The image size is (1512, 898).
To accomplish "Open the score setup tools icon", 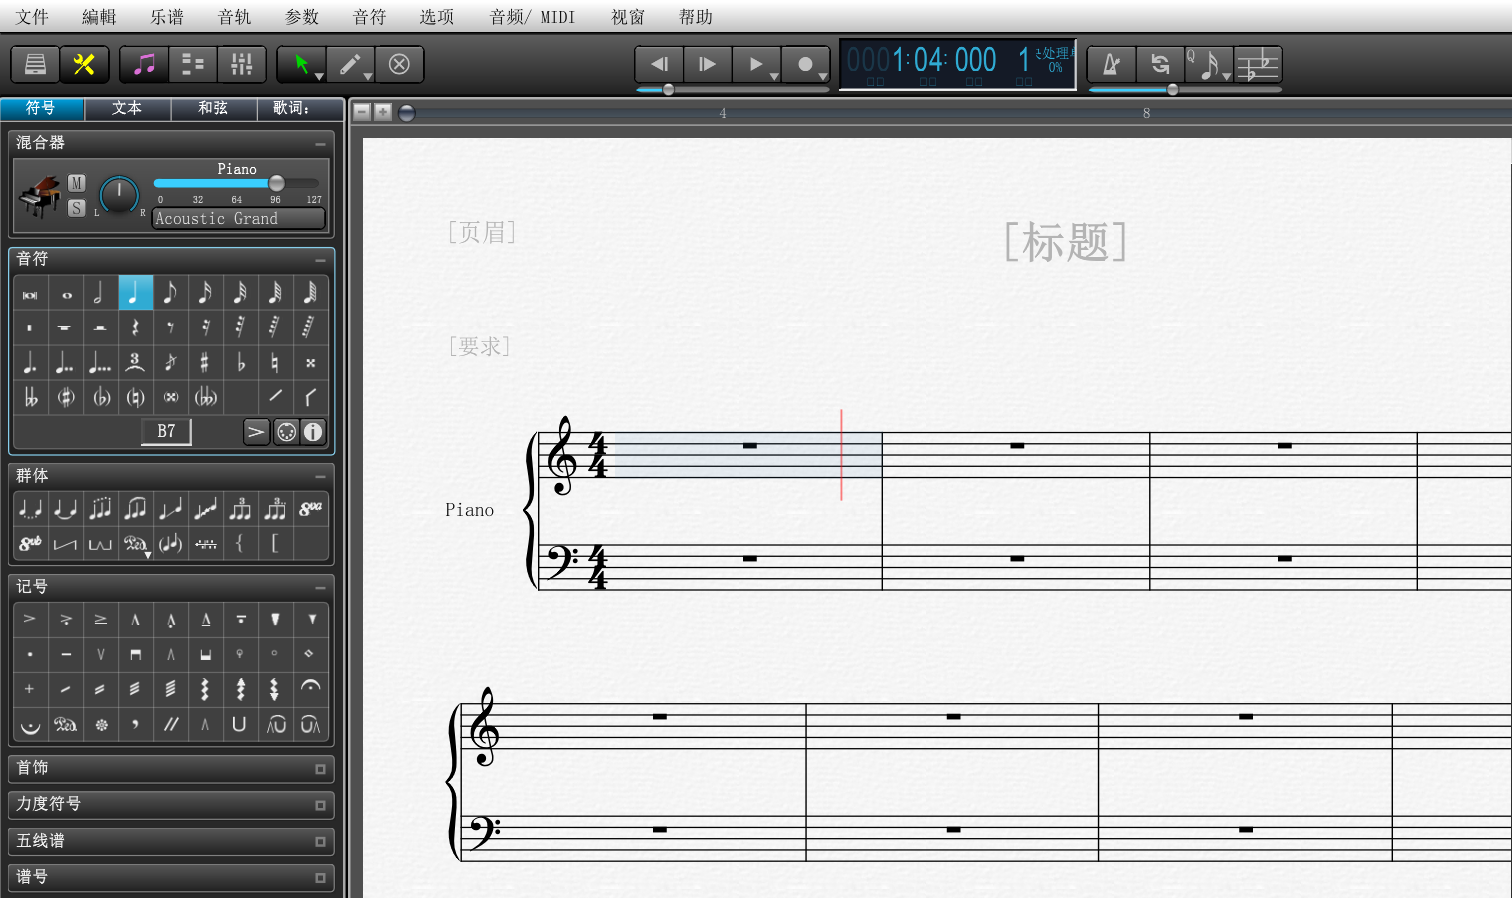I will (x=84, y=65).
